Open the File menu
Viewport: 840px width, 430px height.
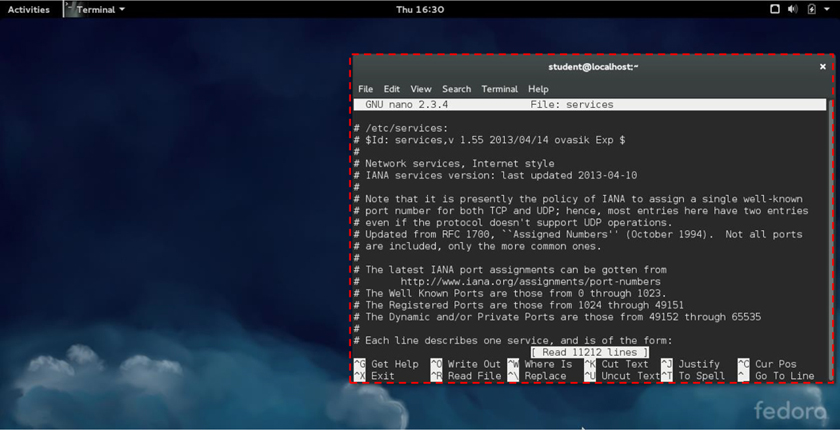point(365,89)
